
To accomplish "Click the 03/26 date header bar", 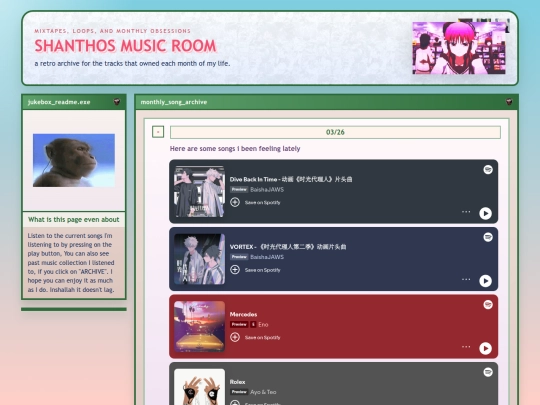I will [335, 132].
